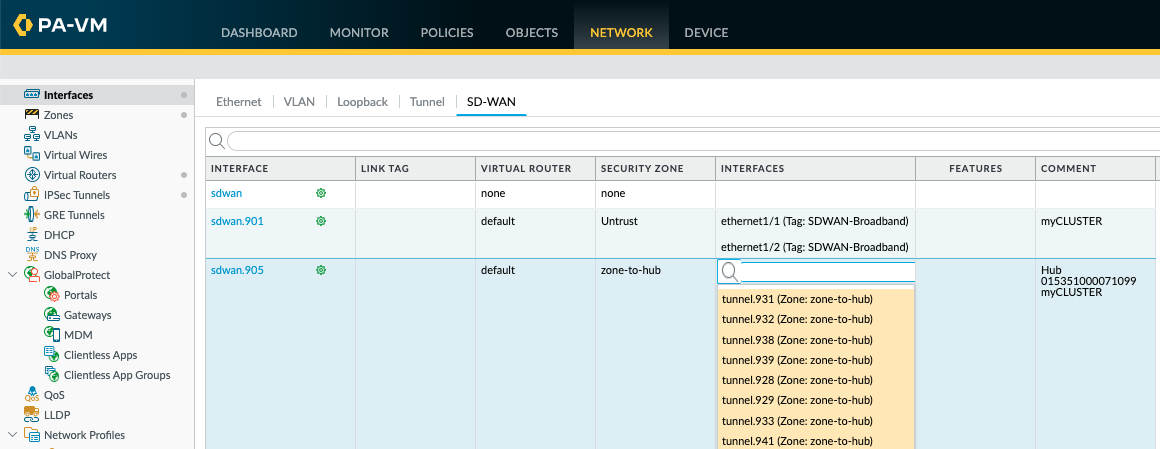Screen dimensions: 1160x449
Task: Switch to the Loopback tab
Action: click(x=362, y=102)
